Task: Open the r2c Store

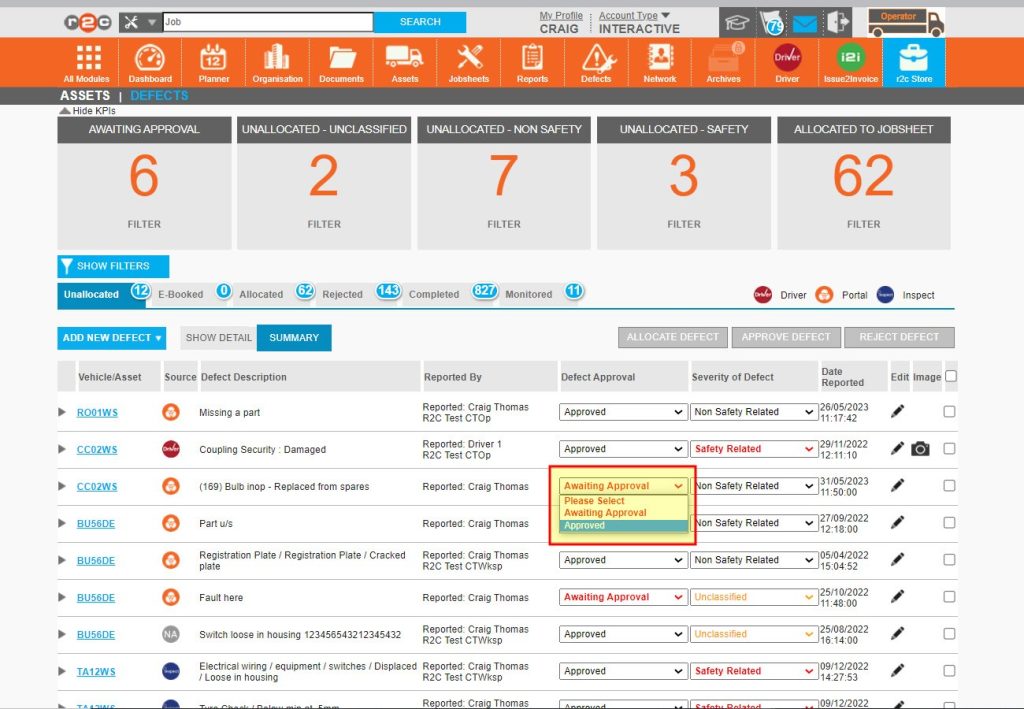Action: [x=914, y=61]
